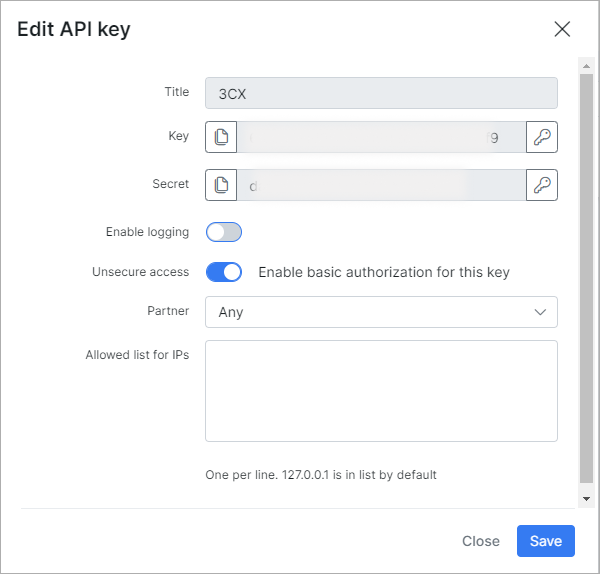Regenerate the Secret using key icon
The height and width of the screenshot is (574, 600).
[x=542, y=185]
